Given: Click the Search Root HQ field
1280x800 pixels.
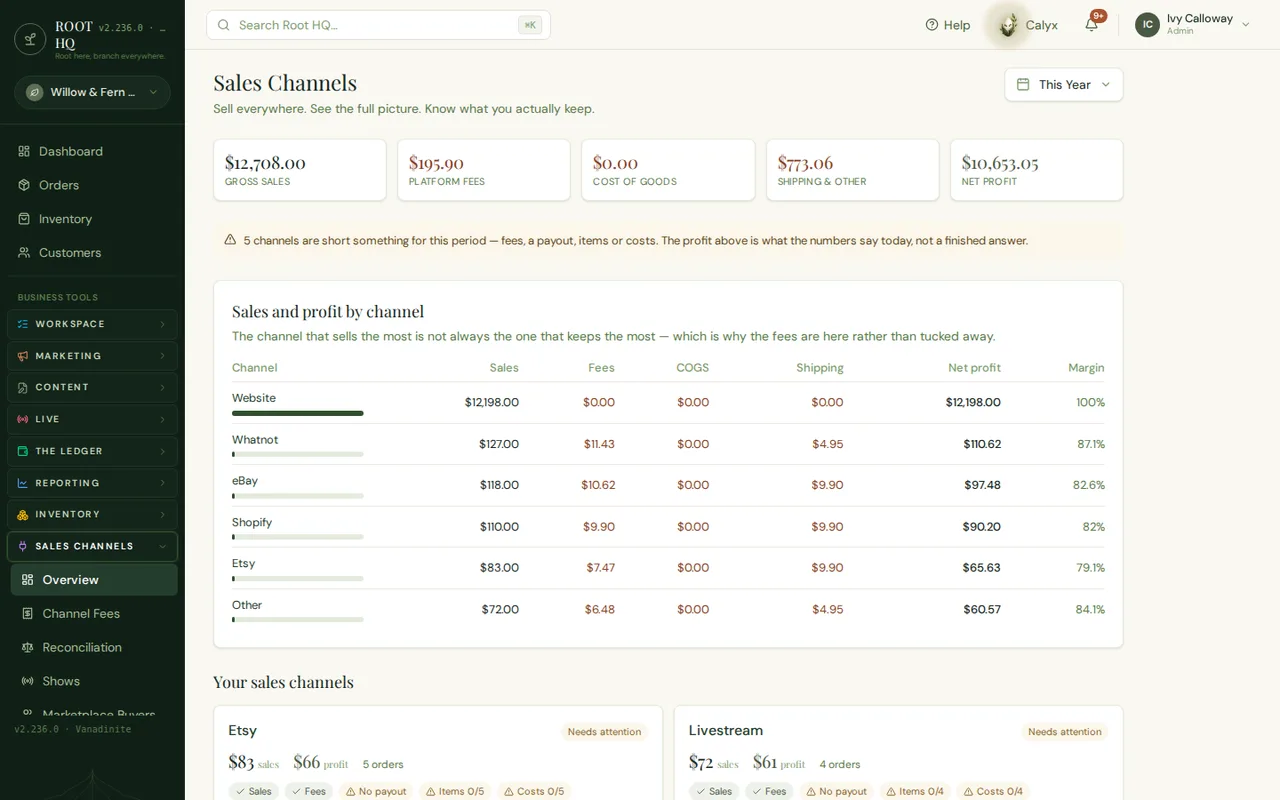Looking at the screenshot, I should coord(378,25).
